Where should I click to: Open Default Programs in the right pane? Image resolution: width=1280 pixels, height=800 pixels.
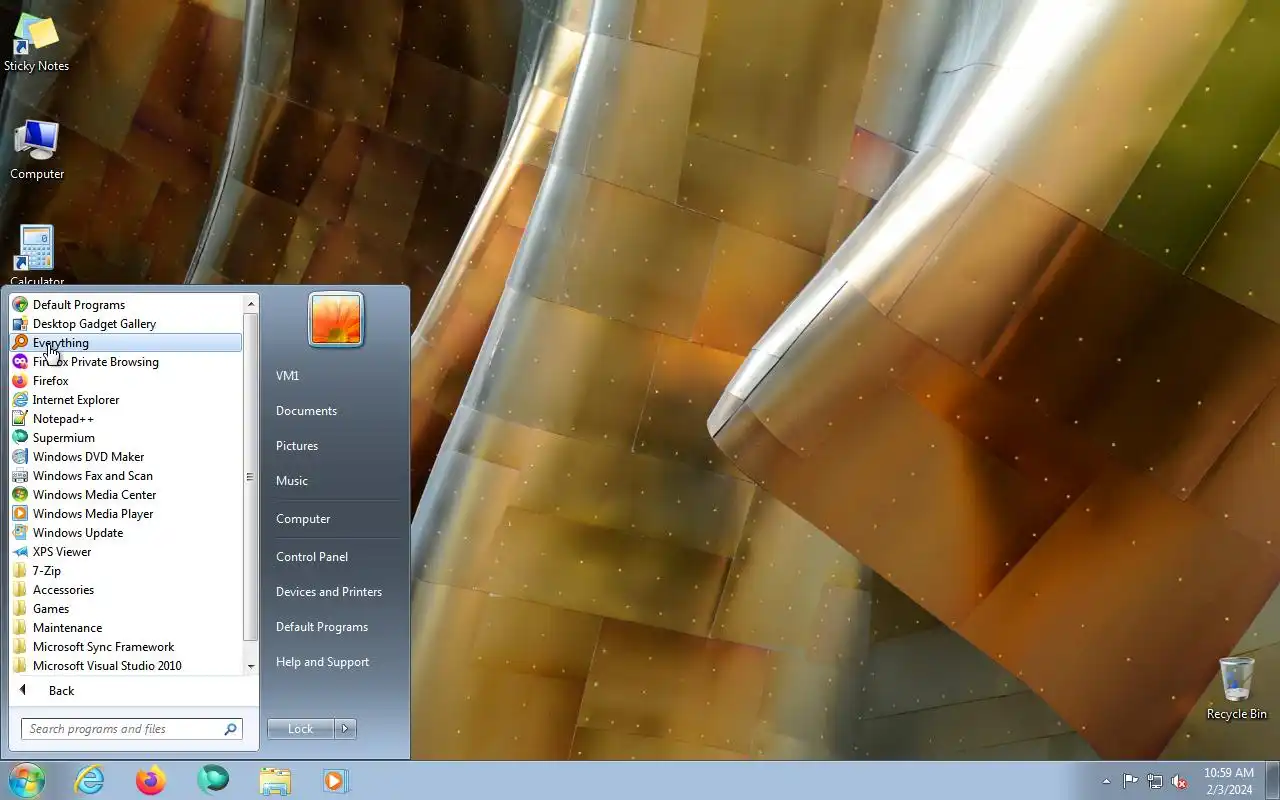click(322, 627)
